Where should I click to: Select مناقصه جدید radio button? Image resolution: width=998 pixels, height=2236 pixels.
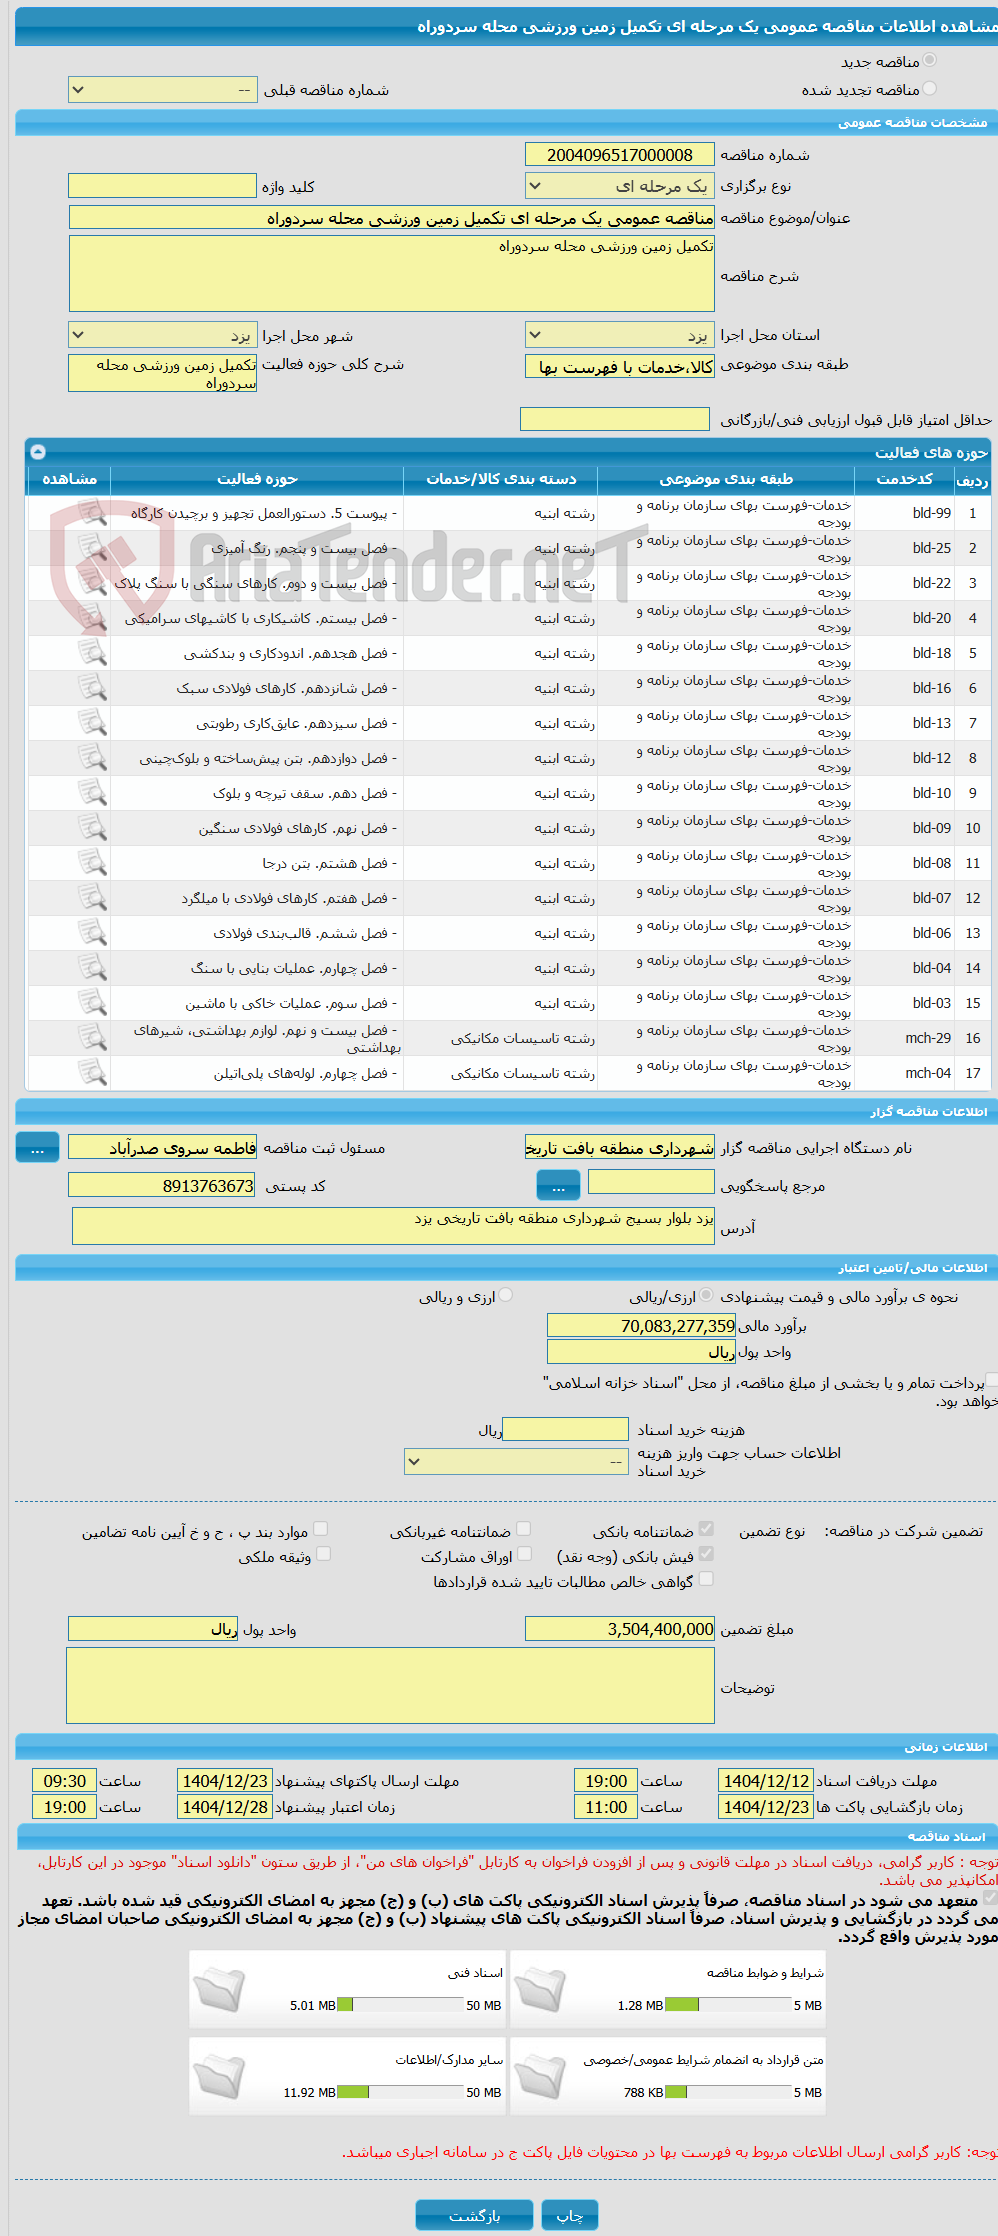coord(930,61)
